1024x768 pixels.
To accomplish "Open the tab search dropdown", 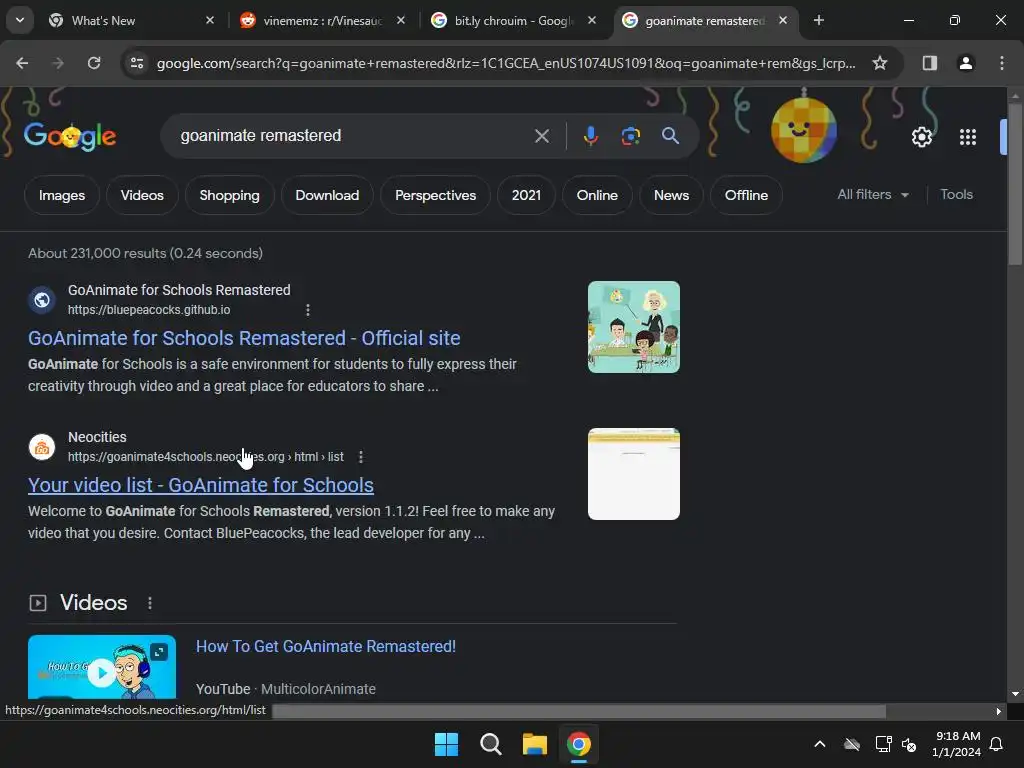I will tap(20, 20).
